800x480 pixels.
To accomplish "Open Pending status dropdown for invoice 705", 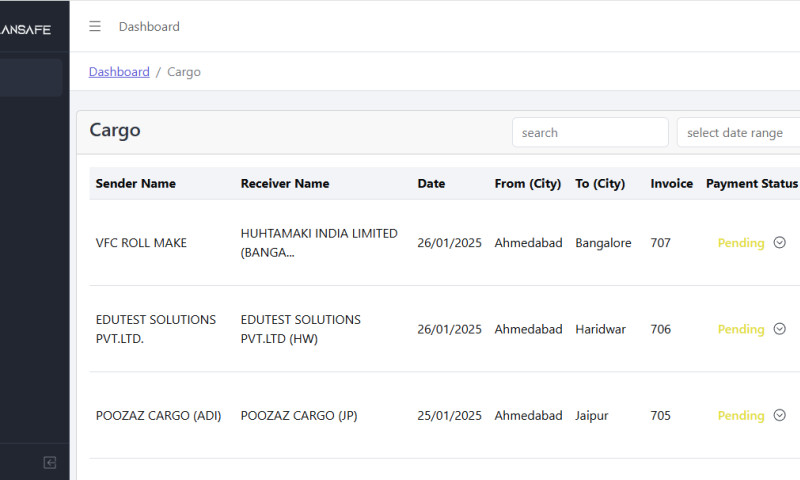I will click(x=779, y=415).
